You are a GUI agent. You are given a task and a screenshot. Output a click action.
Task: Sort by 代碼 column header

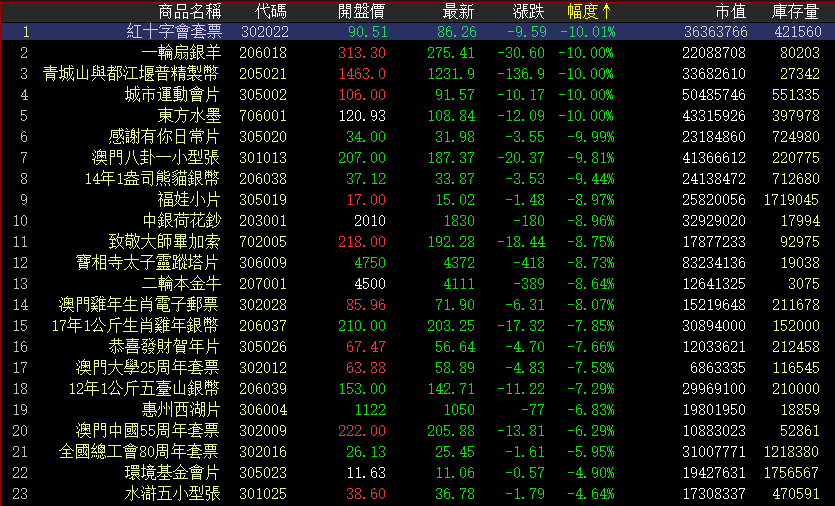(x=271, y=11)
